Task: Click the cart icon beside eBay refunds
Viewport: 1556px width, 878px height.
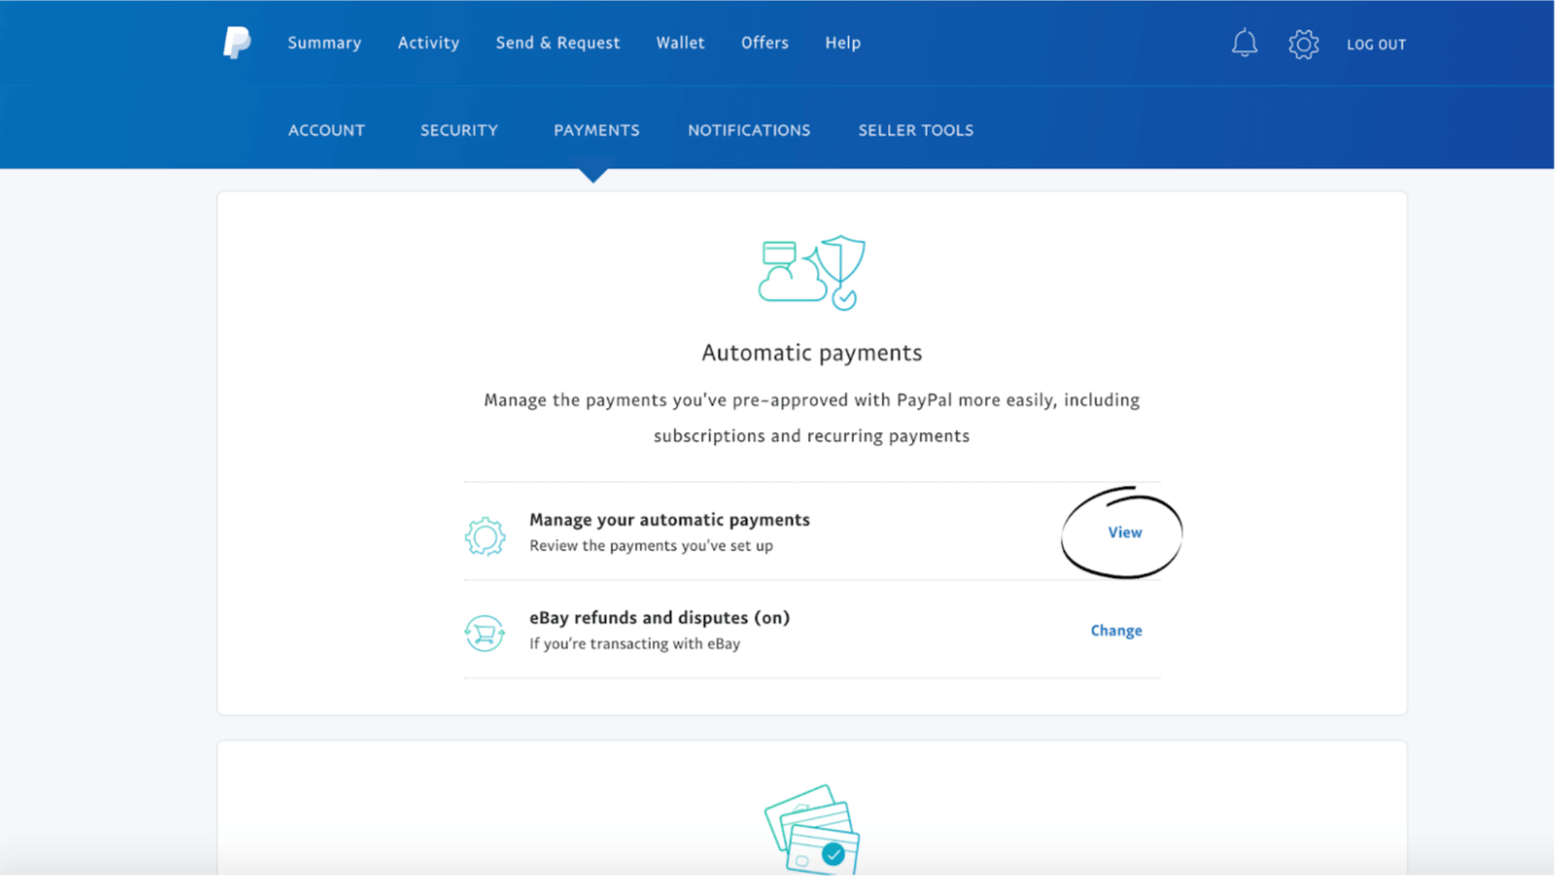Action: (485, 633)
